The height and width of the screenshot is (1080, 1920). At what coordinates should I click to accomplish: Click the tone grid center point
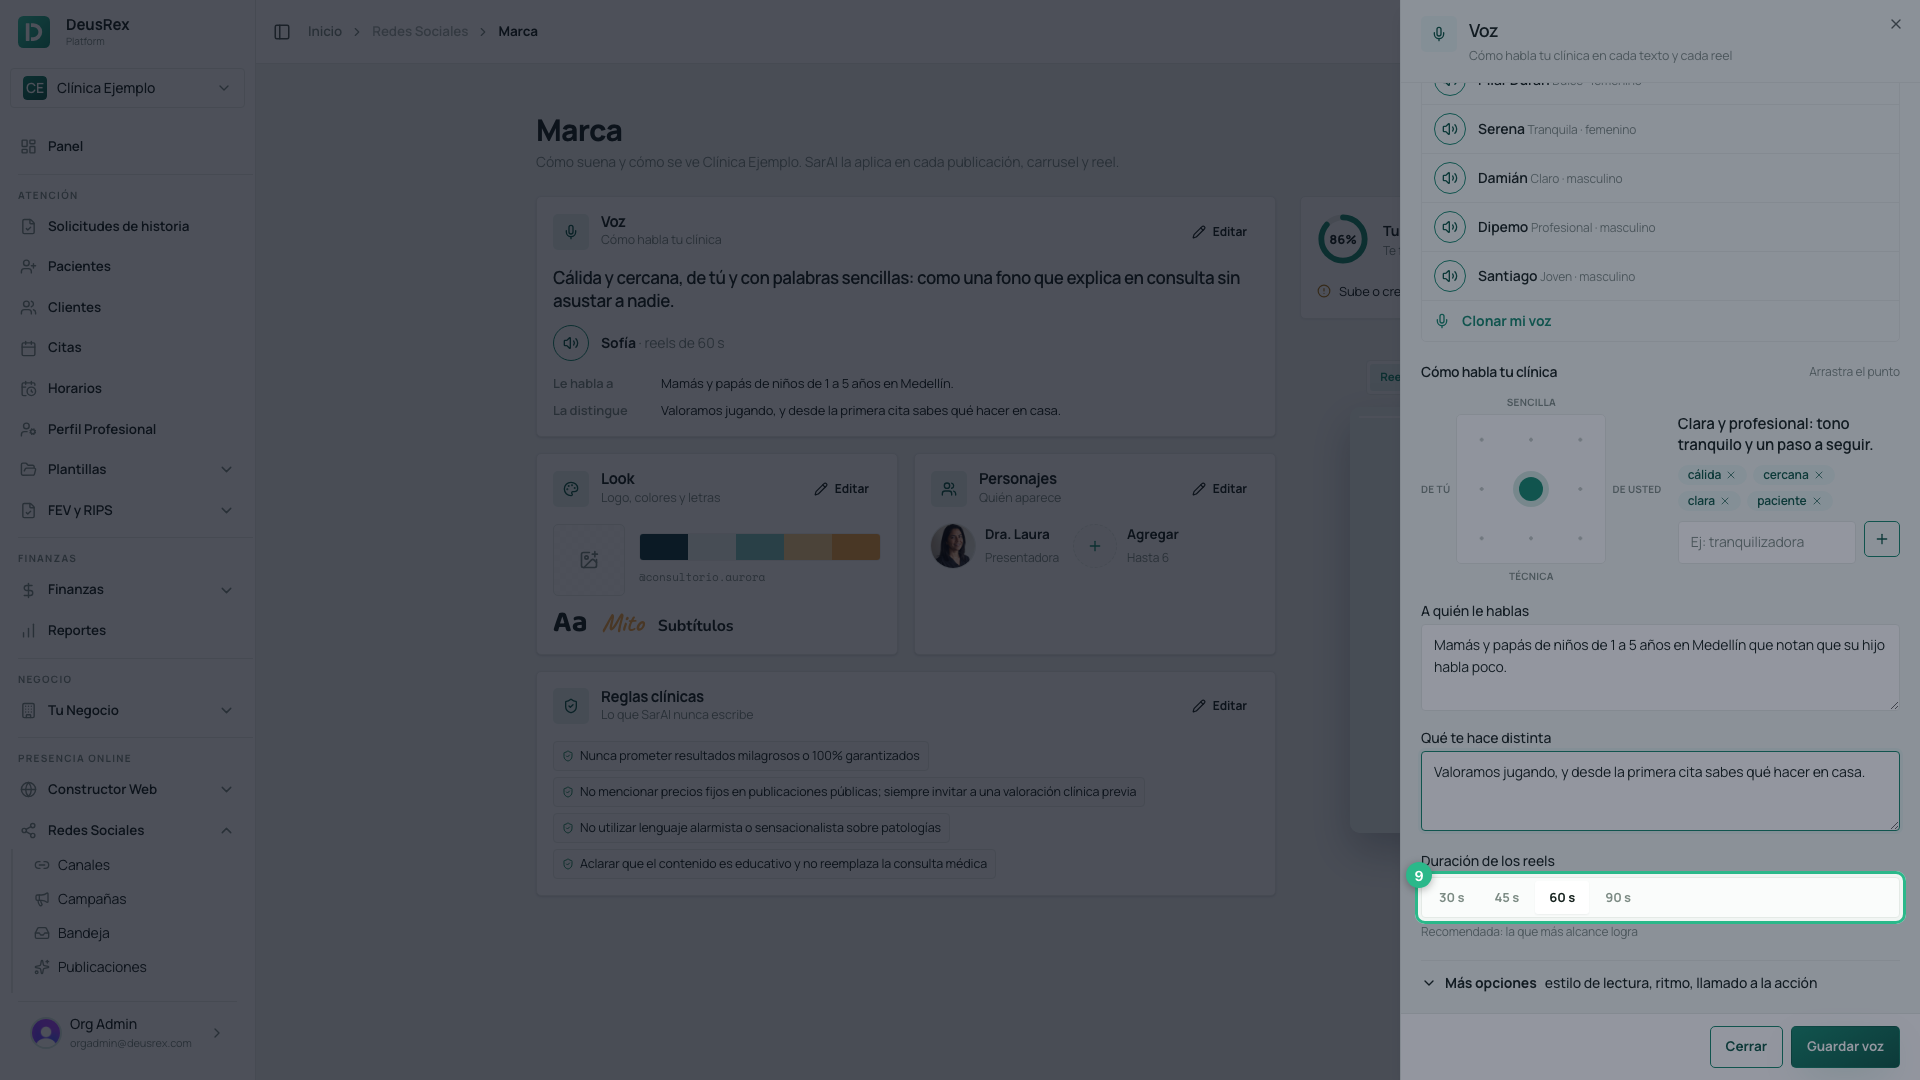pyautogui.click(x=1531, y=489)
